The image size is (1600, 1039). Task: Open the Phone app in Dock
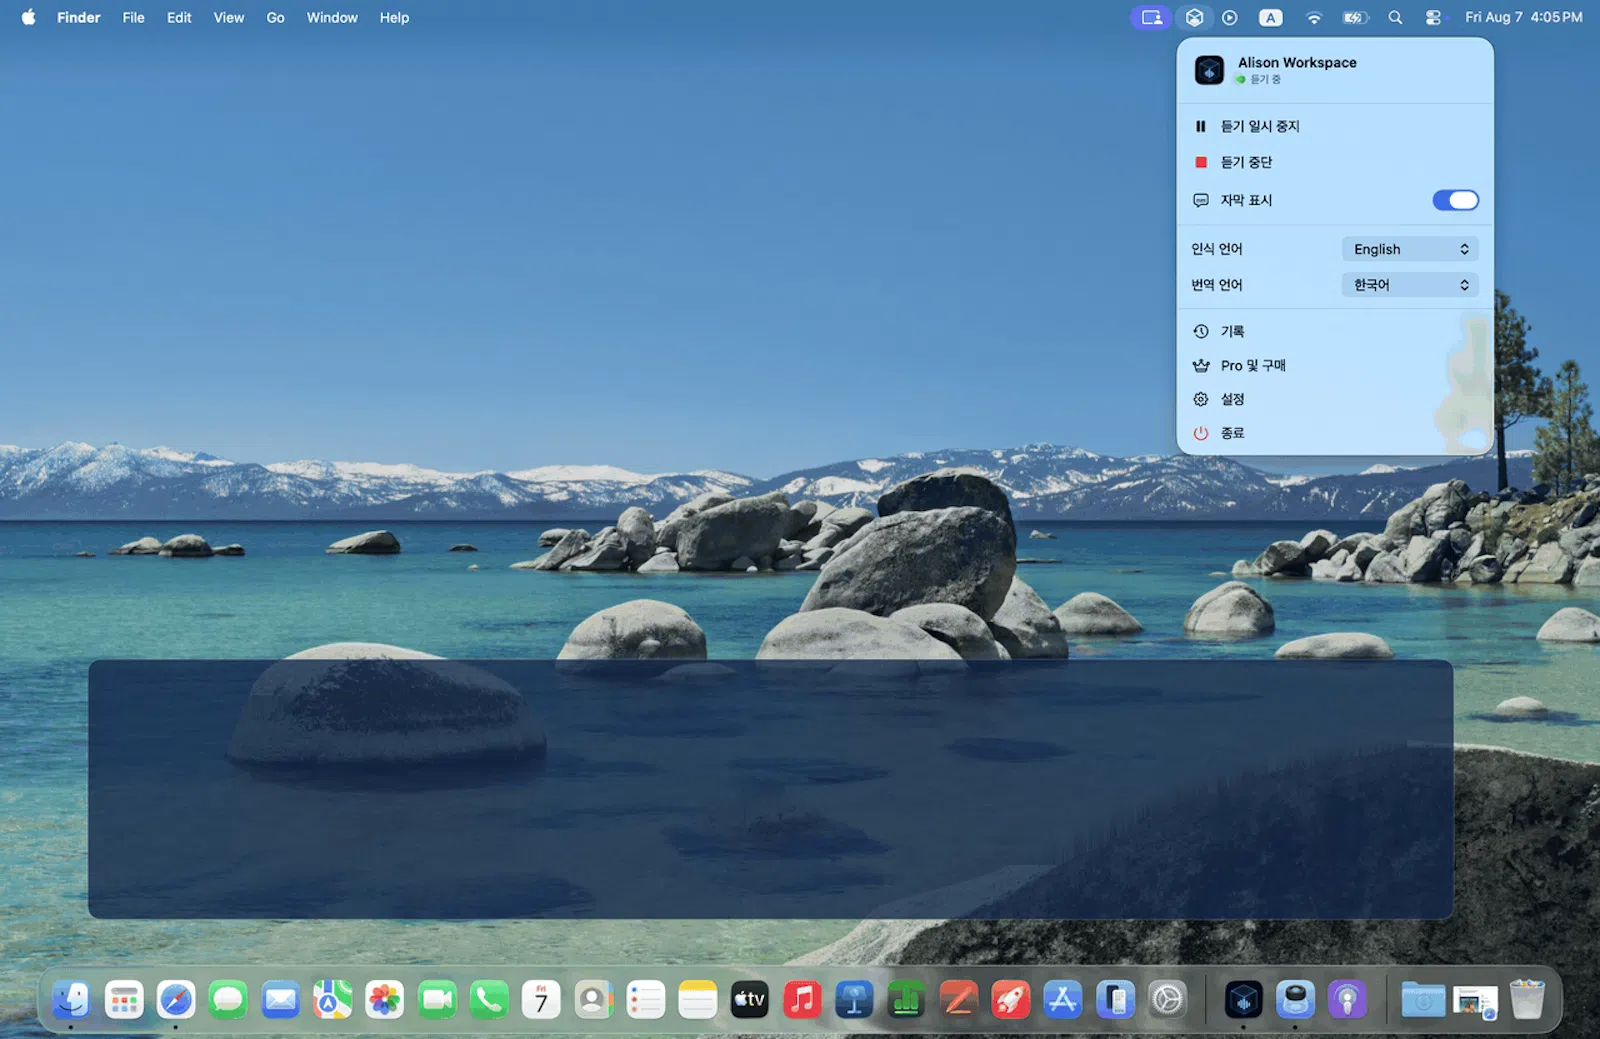point(489,999)
